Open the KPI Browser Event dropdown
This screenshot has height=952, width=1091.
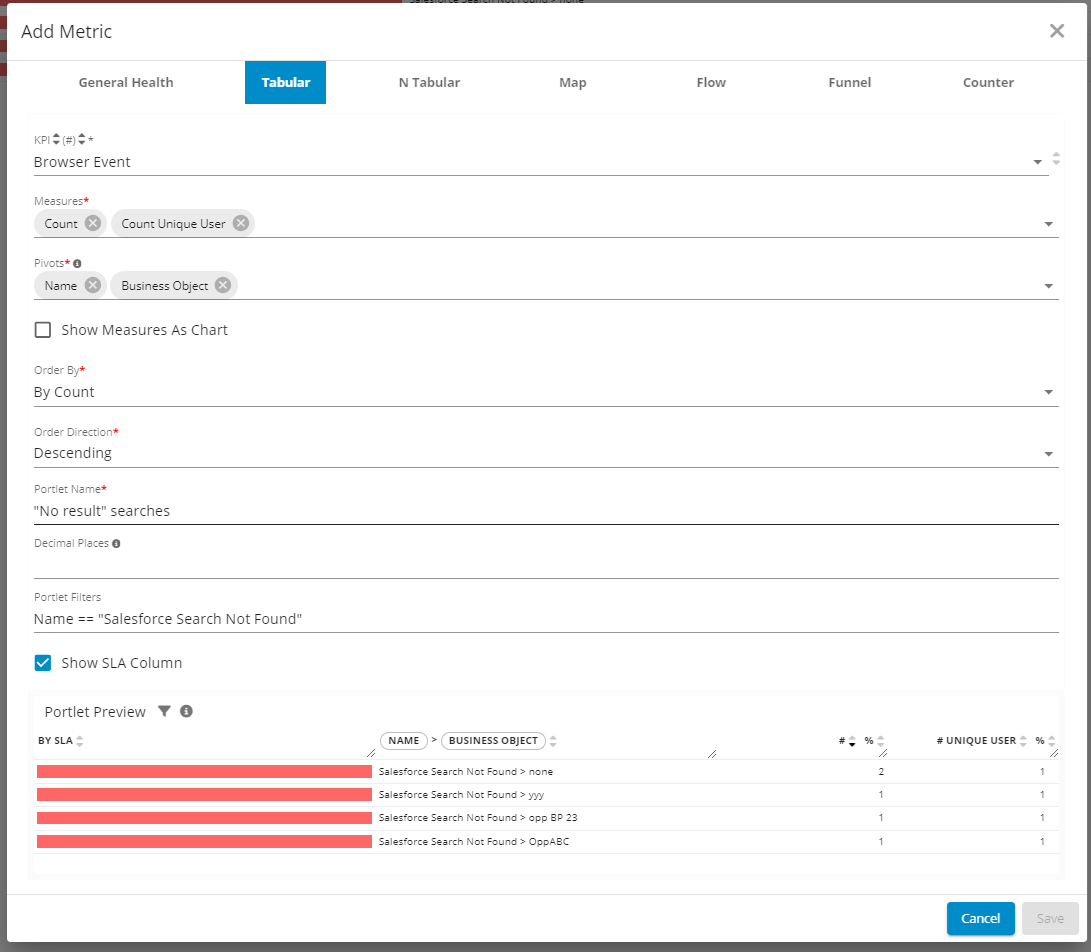tap(1037, 162)
